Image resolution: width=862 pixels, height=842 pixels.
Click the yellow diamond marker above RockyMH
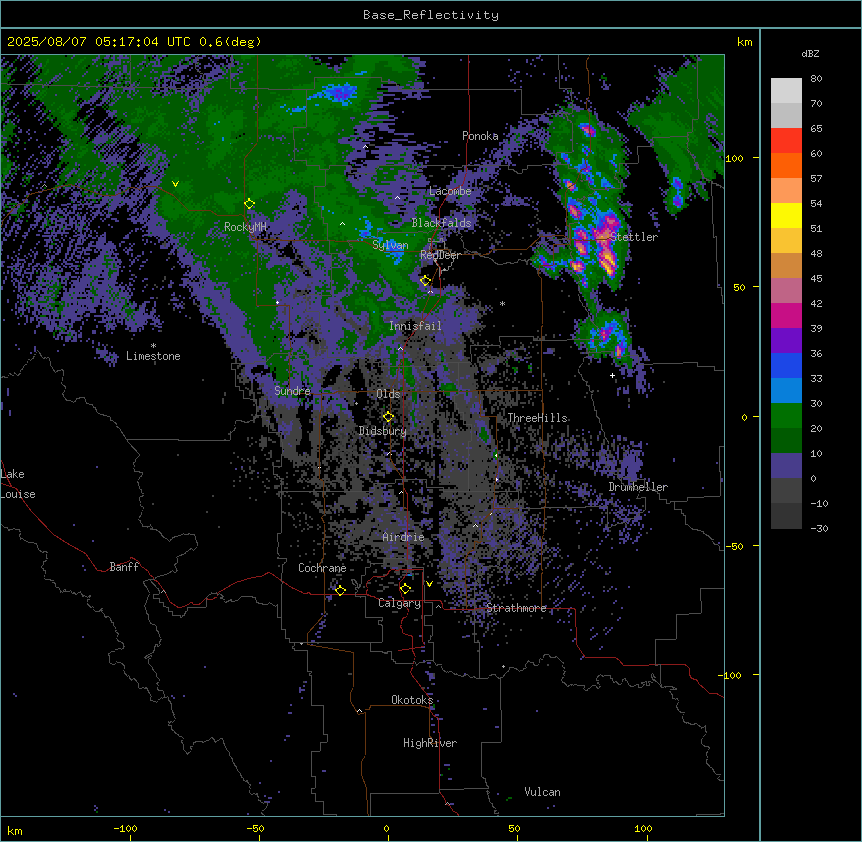pyautogui.click(x=250, y=204)
